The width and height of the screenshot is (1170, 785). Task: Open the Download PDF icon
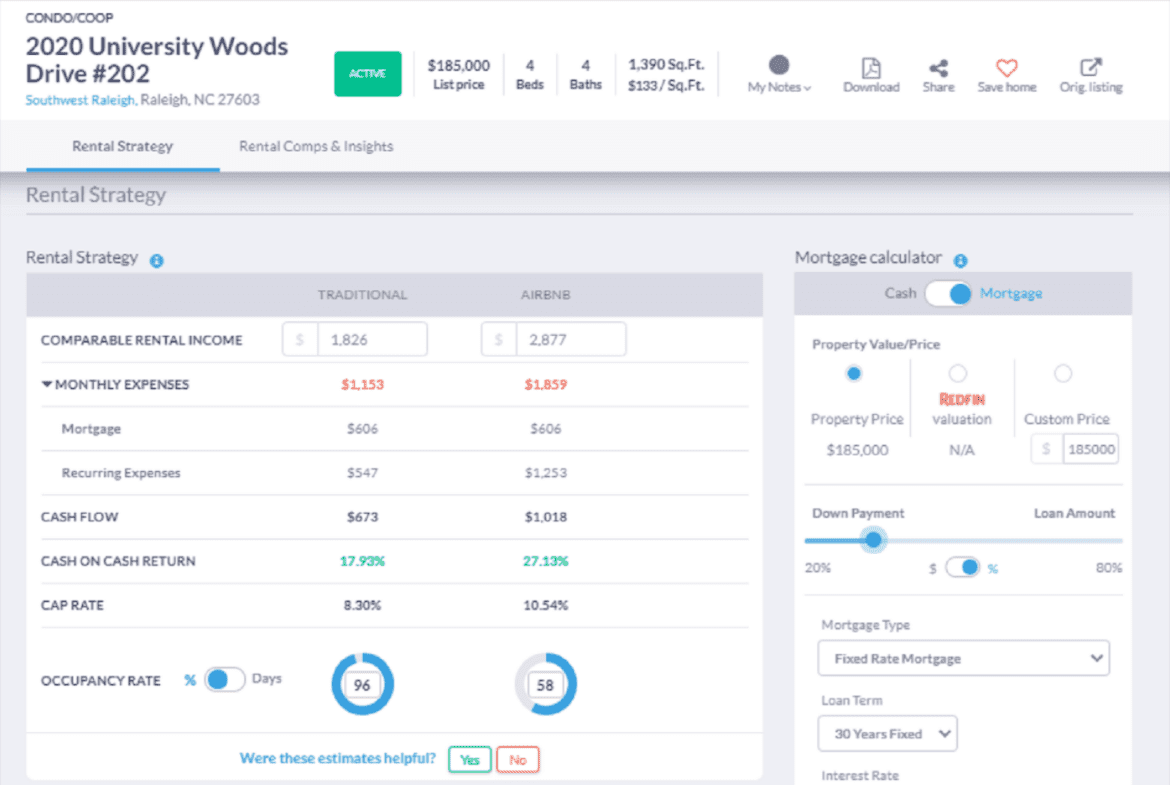tap(870, 66)
